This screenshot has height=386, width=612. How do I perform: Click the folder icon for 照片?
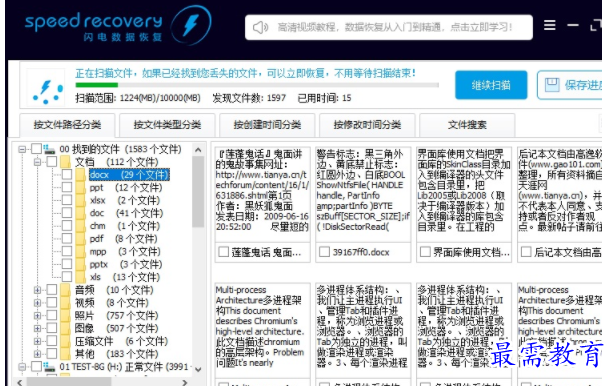click(x=65, y=315)
